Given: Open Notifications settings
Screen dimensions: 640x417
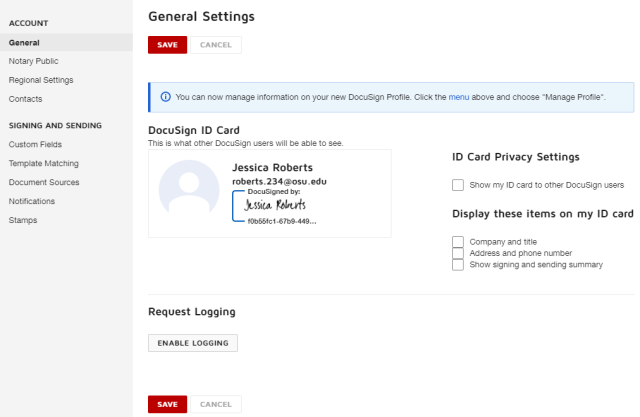Looking at the screenshot, I should (32, 201).
